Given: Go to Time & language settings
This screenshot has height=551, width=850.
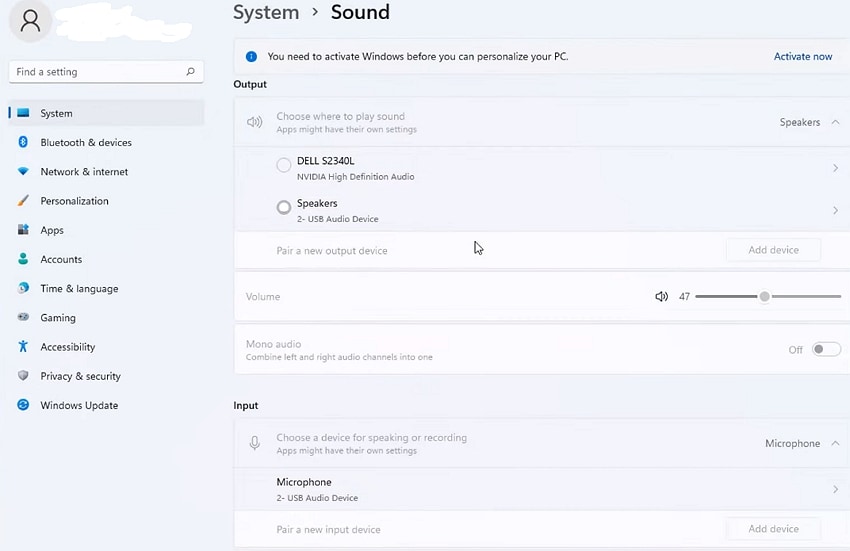Looking at the screenshot, I should click(x=79, y=289).
